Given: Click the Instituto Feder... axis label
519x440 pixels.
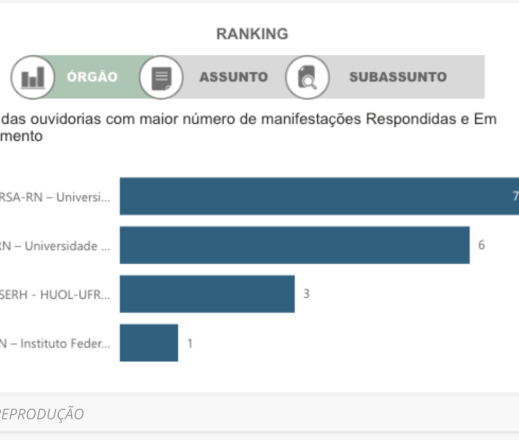Looking at the screenshot, I should 55,343.
